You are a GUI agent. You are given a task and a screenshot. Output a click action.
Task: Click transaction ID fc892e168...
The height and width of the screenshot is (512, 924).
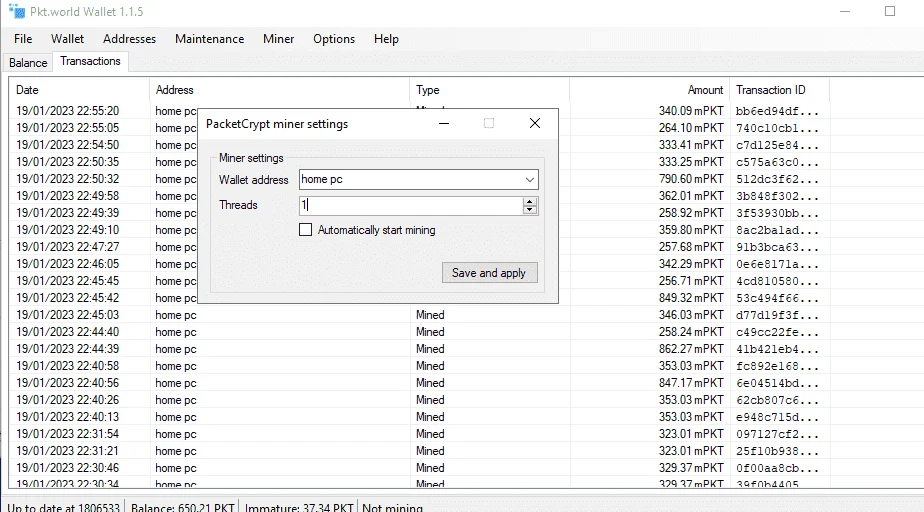coord(777,366)
